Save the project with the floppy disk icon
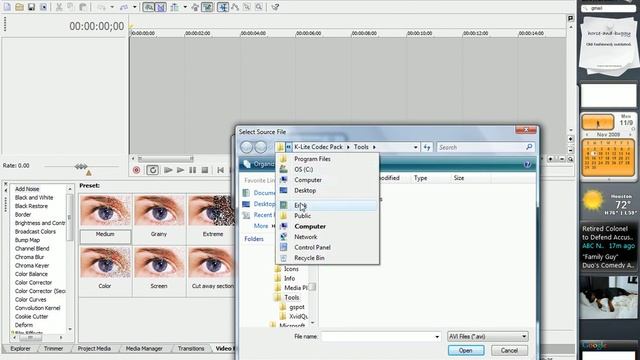The width and height of the screenshot is (640, 360). (x=31, y=7)
